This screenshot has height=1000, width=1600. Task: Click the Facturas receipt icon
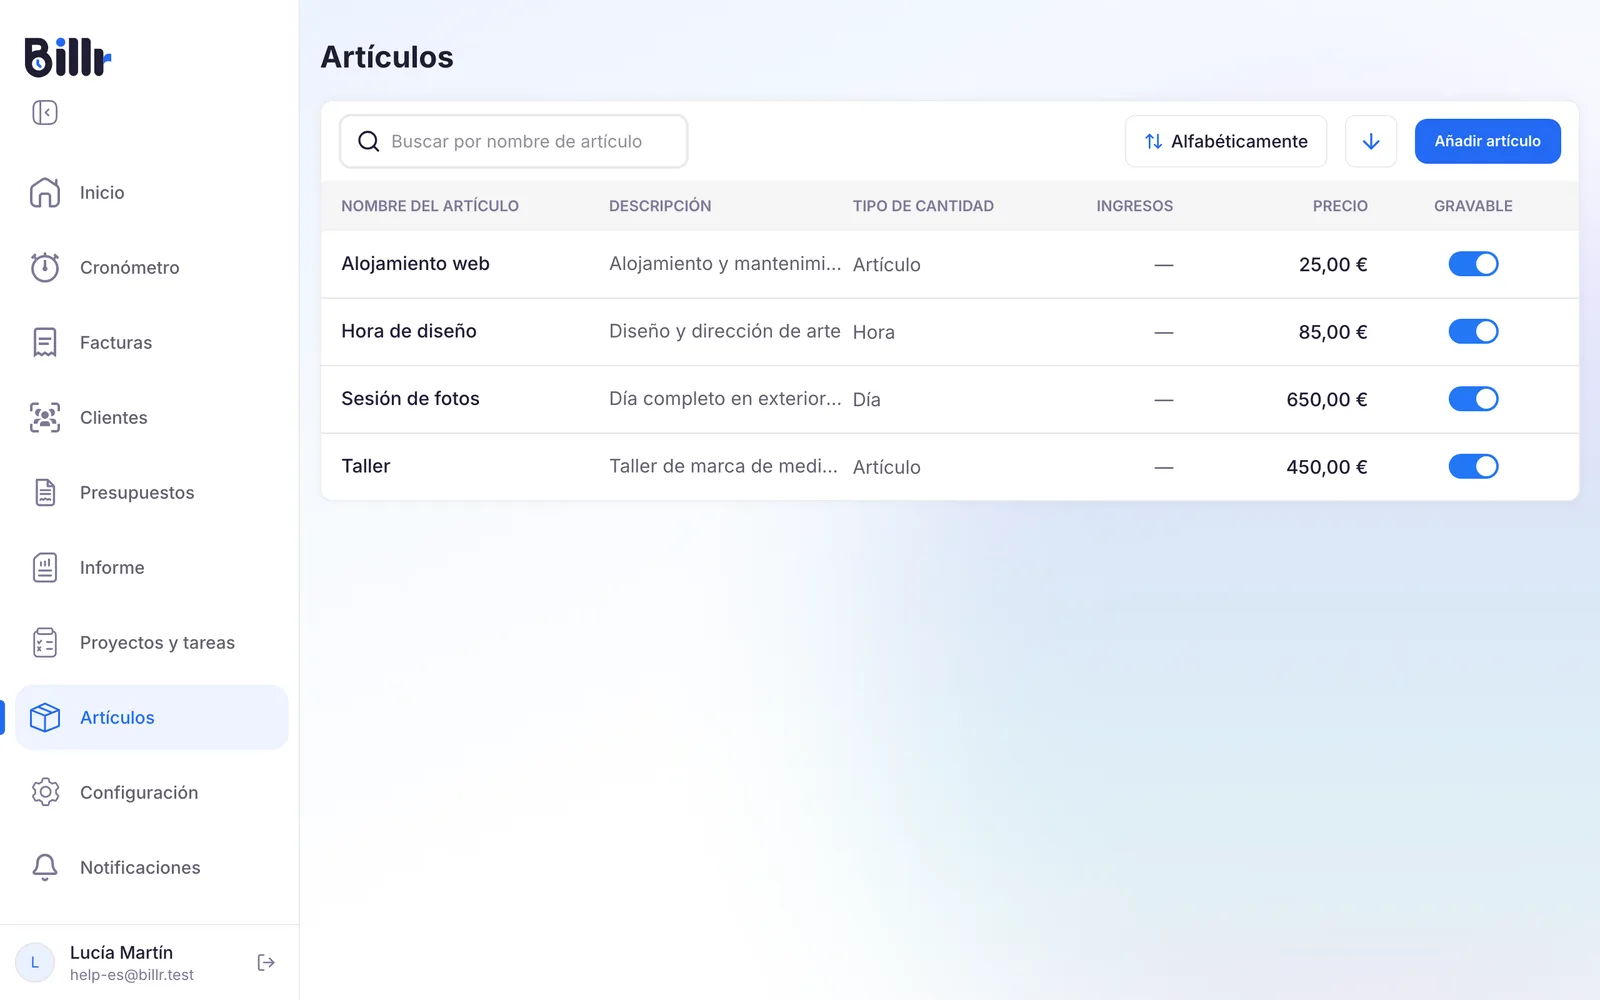pyautogui.click(x=45, y=342)
